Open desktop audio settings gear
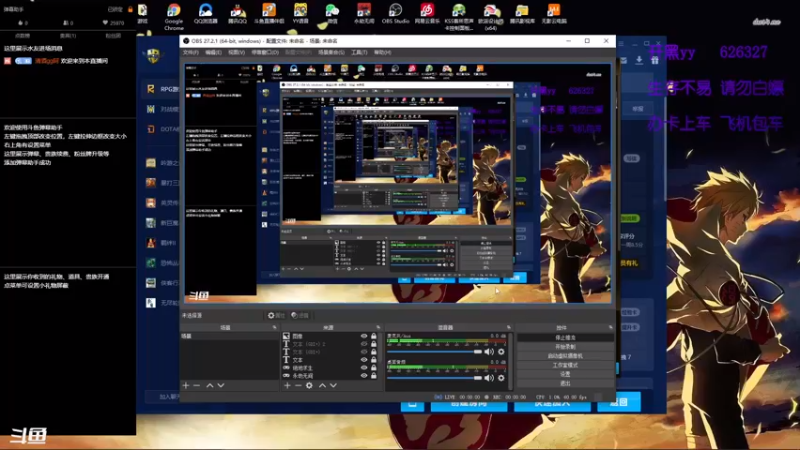Image resolution: width=800 pixels, height=450 pixels. 502,378
